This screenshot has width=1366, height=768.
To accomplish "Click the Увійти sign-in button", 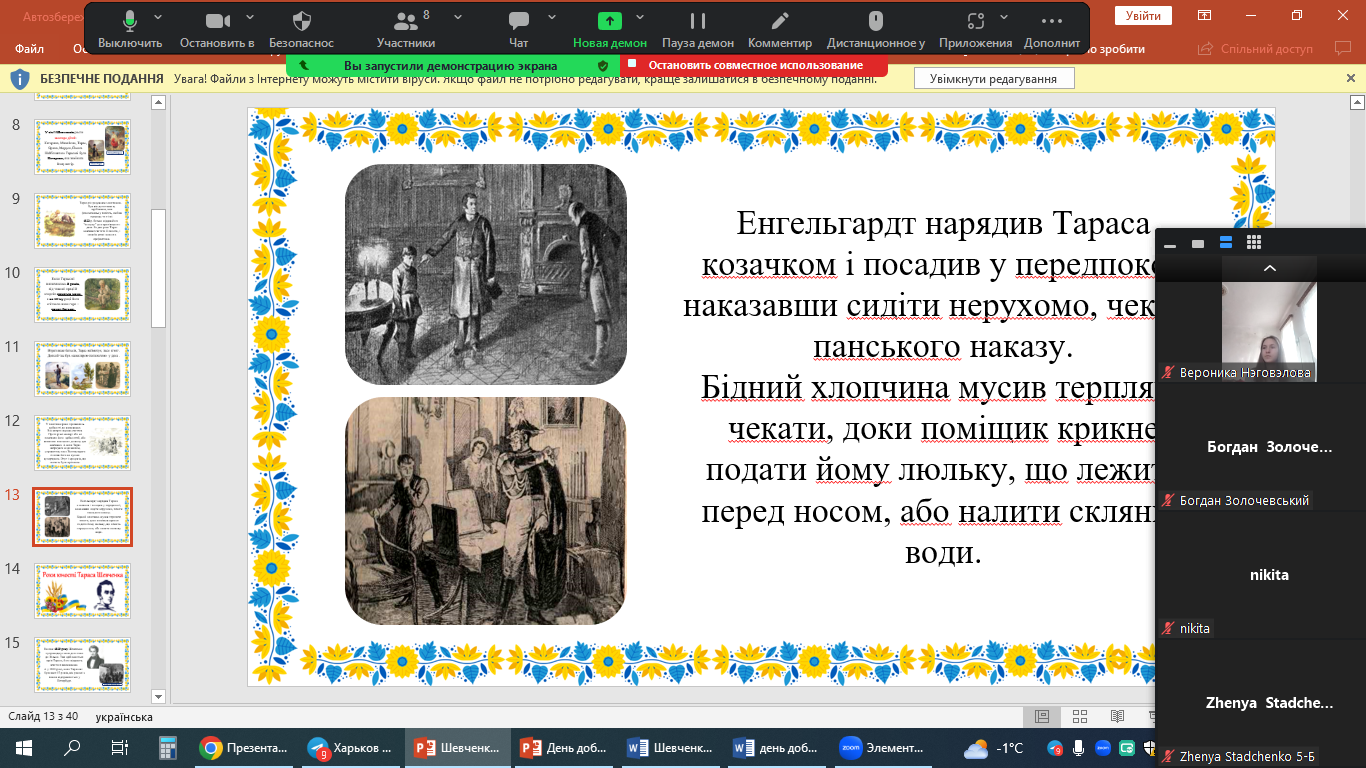I will 1143,16.
